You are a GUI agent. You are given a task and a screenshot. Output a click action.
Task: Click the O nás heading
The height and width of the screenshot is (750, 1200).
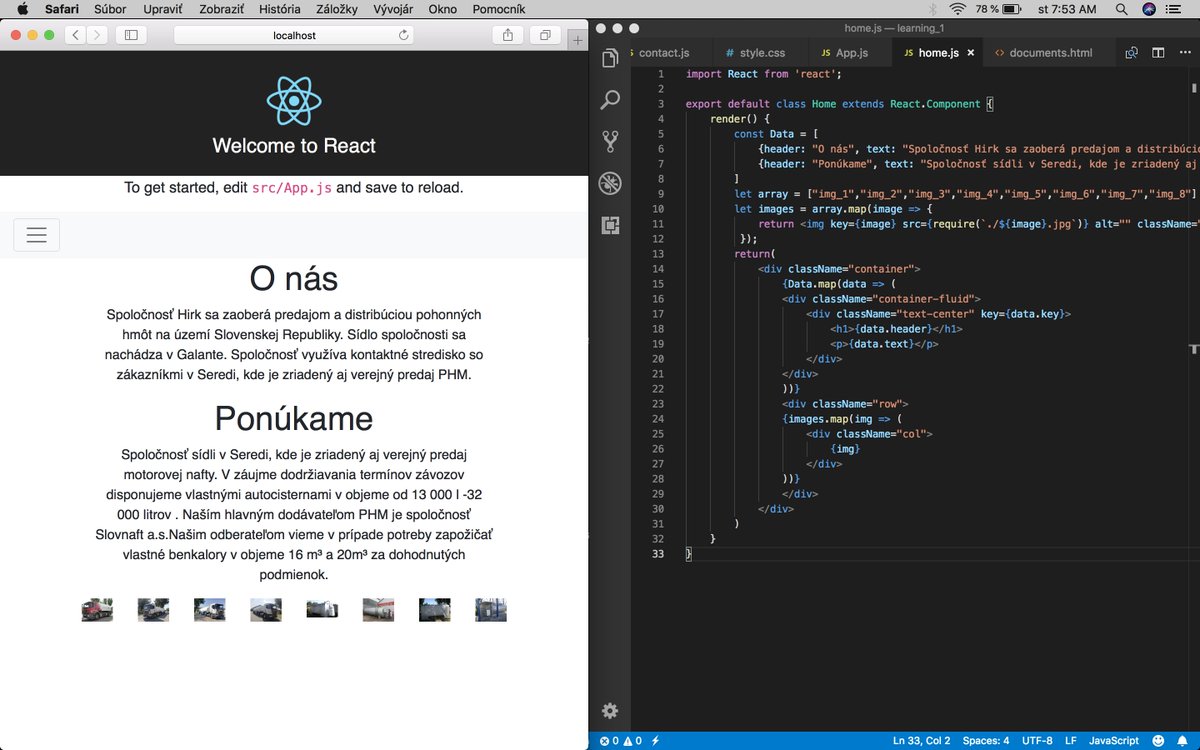(294, 279)
